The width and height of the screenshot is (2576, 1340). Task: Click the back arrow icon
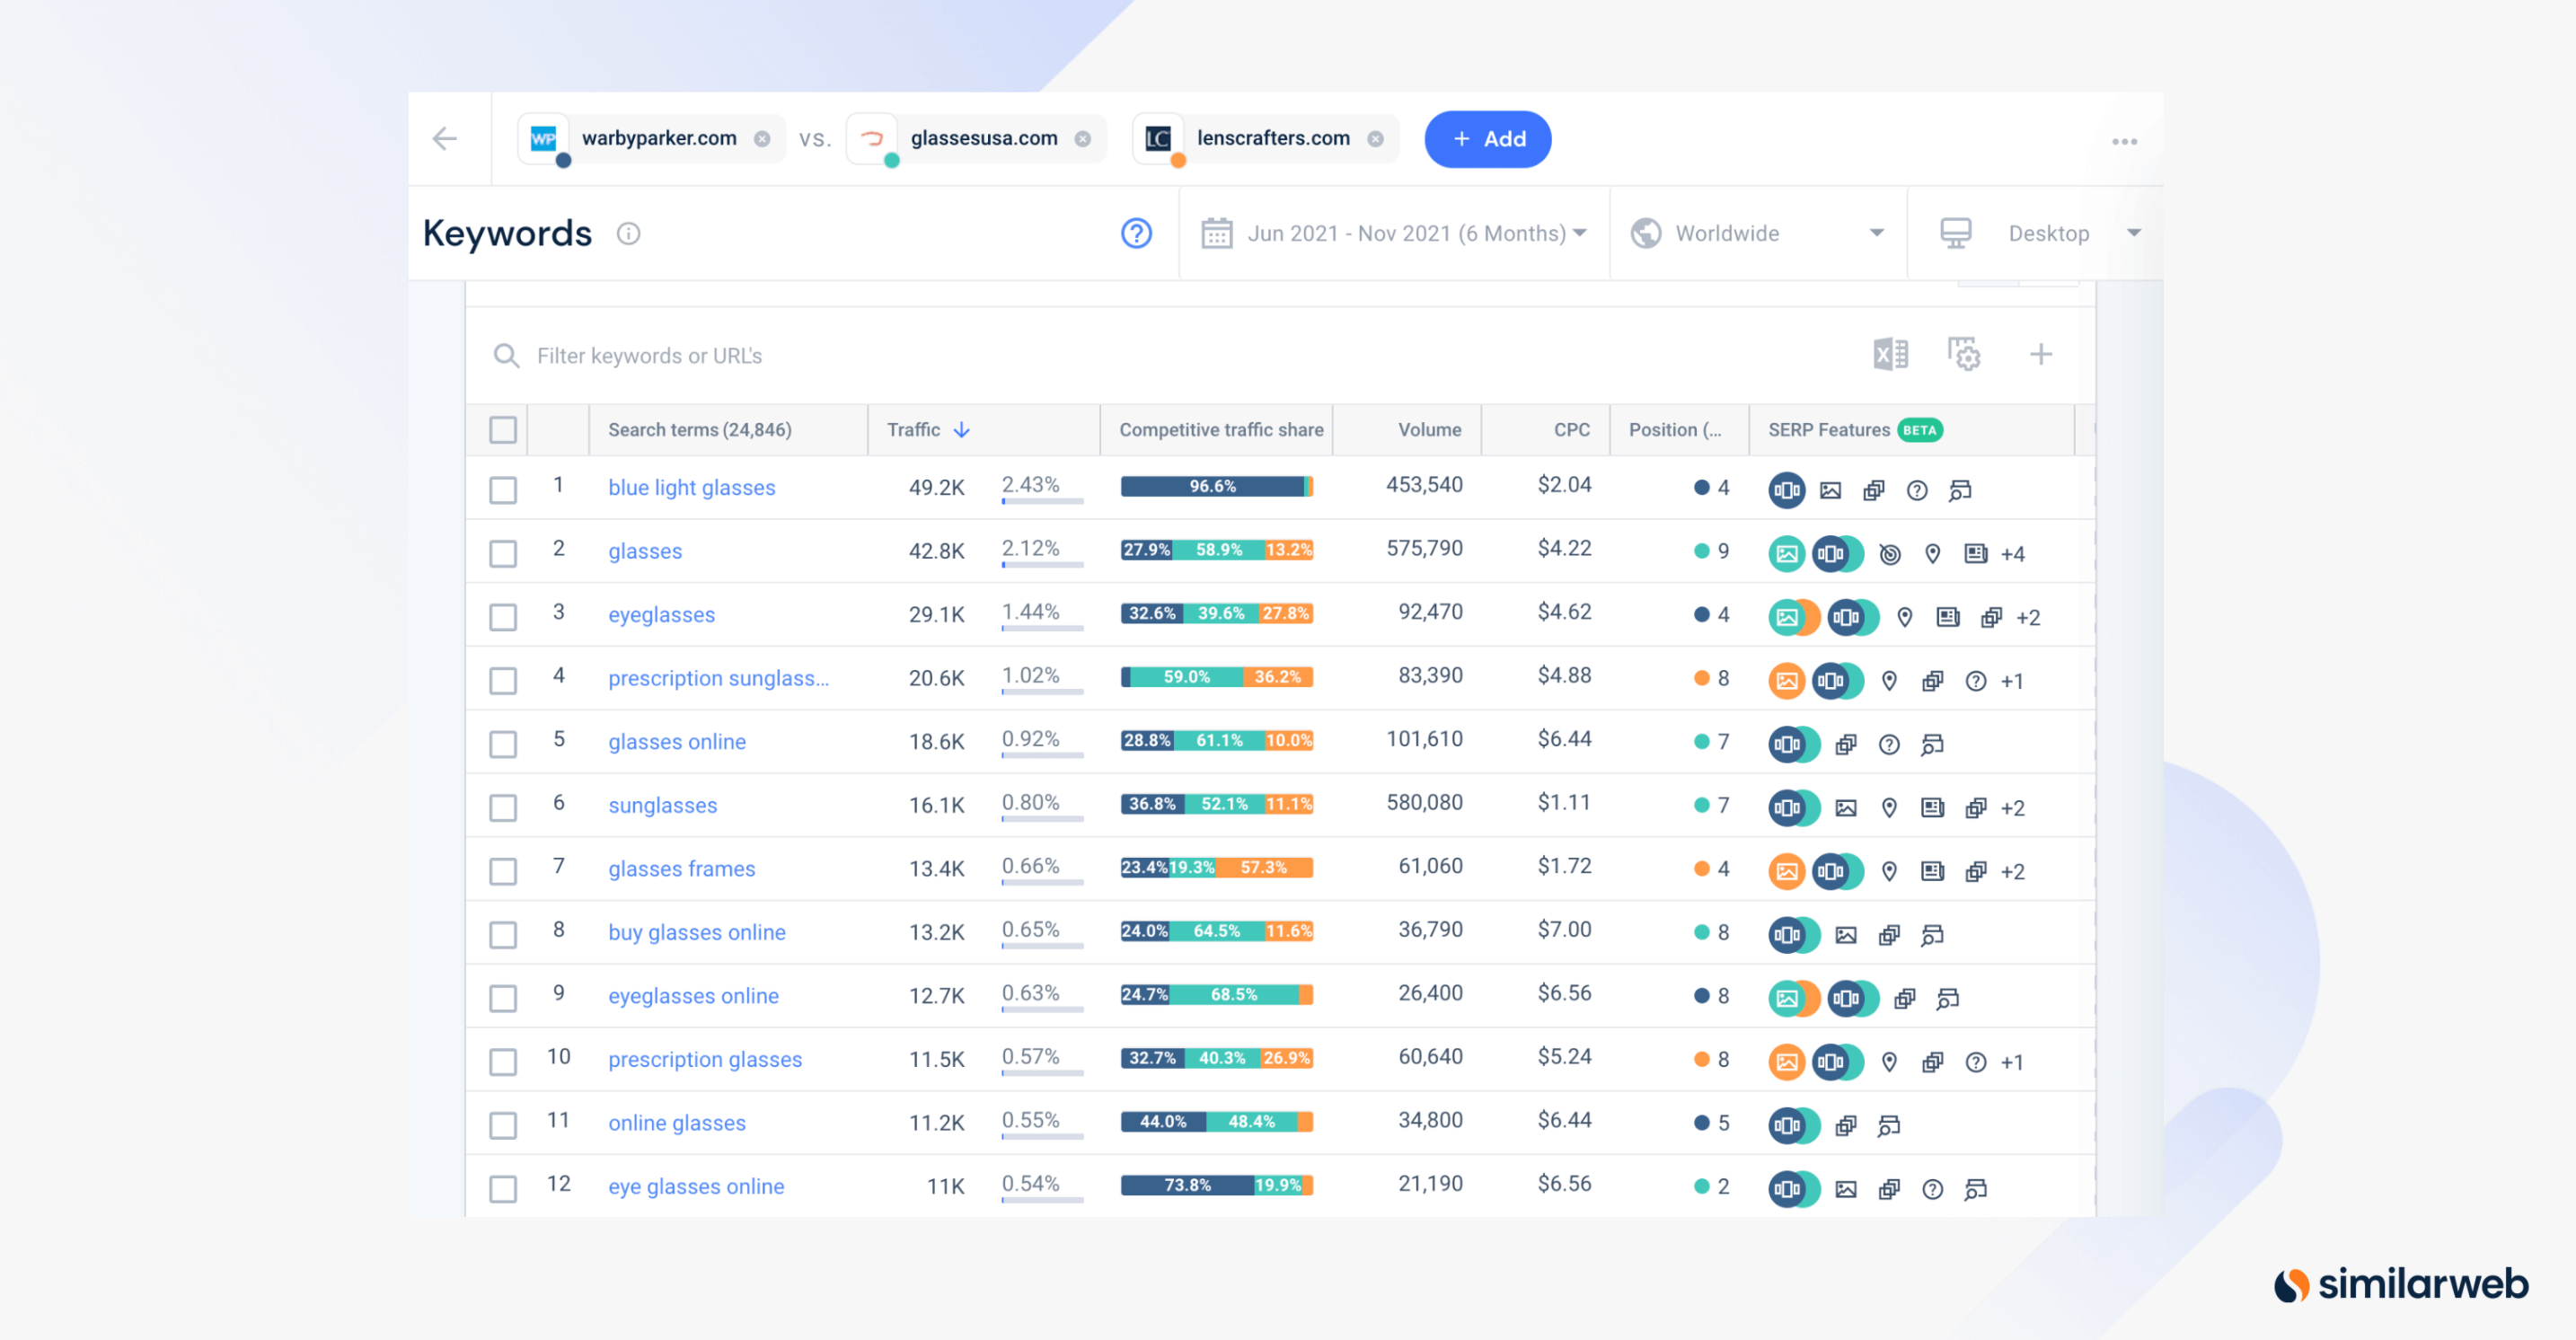(x=445, y=139)
